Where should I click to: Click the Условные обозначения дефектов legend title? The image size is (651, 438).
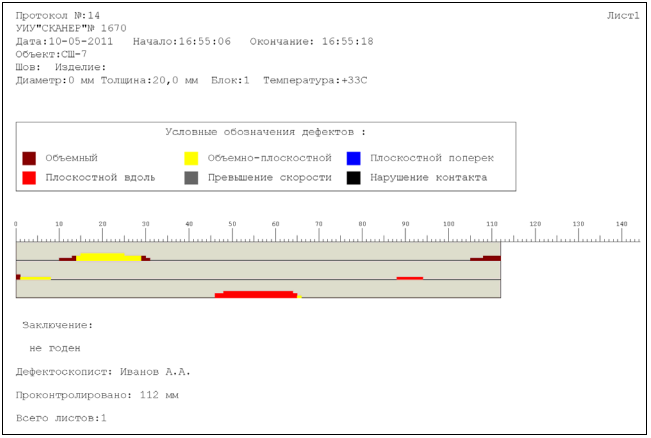[265, 132]
